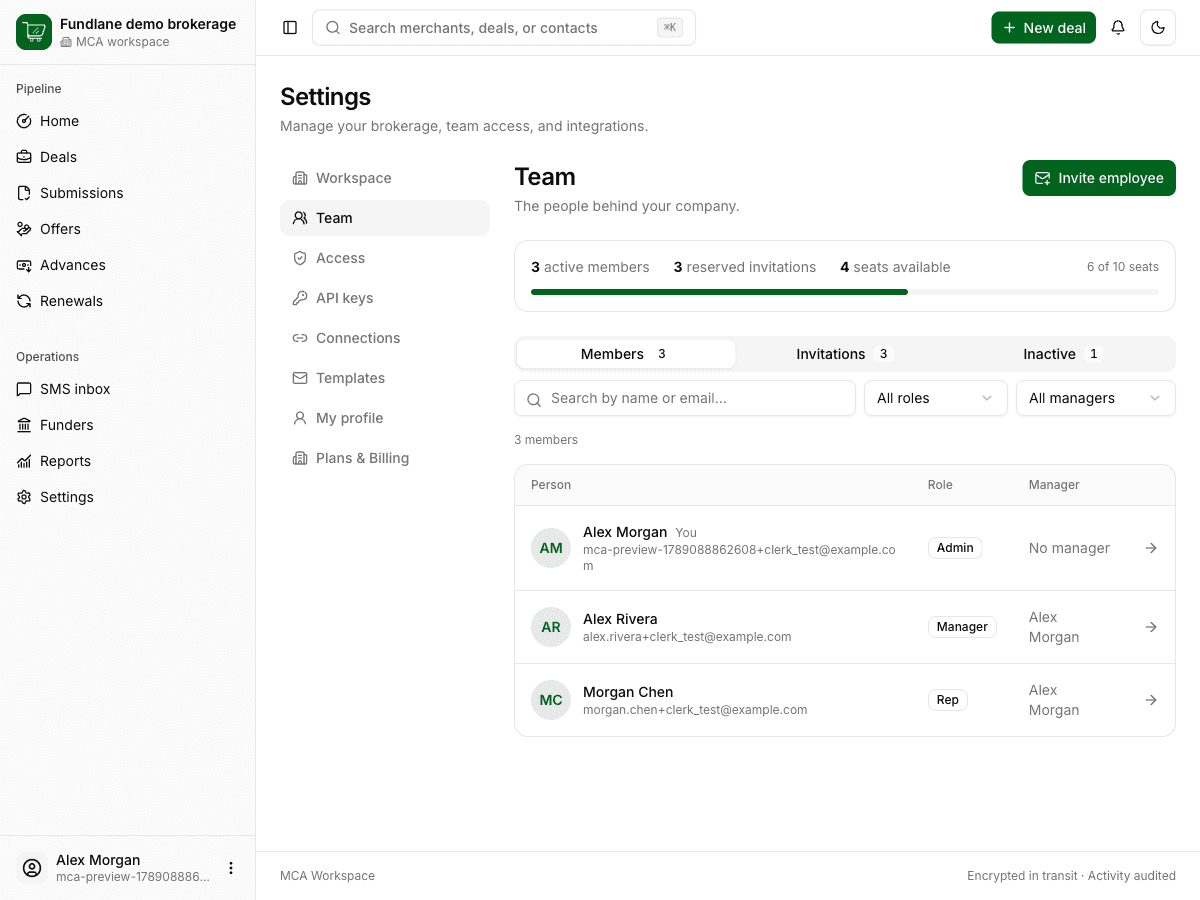1200x900 pixels.
Task: Click the New deal button
Action: pos(1044,28)
